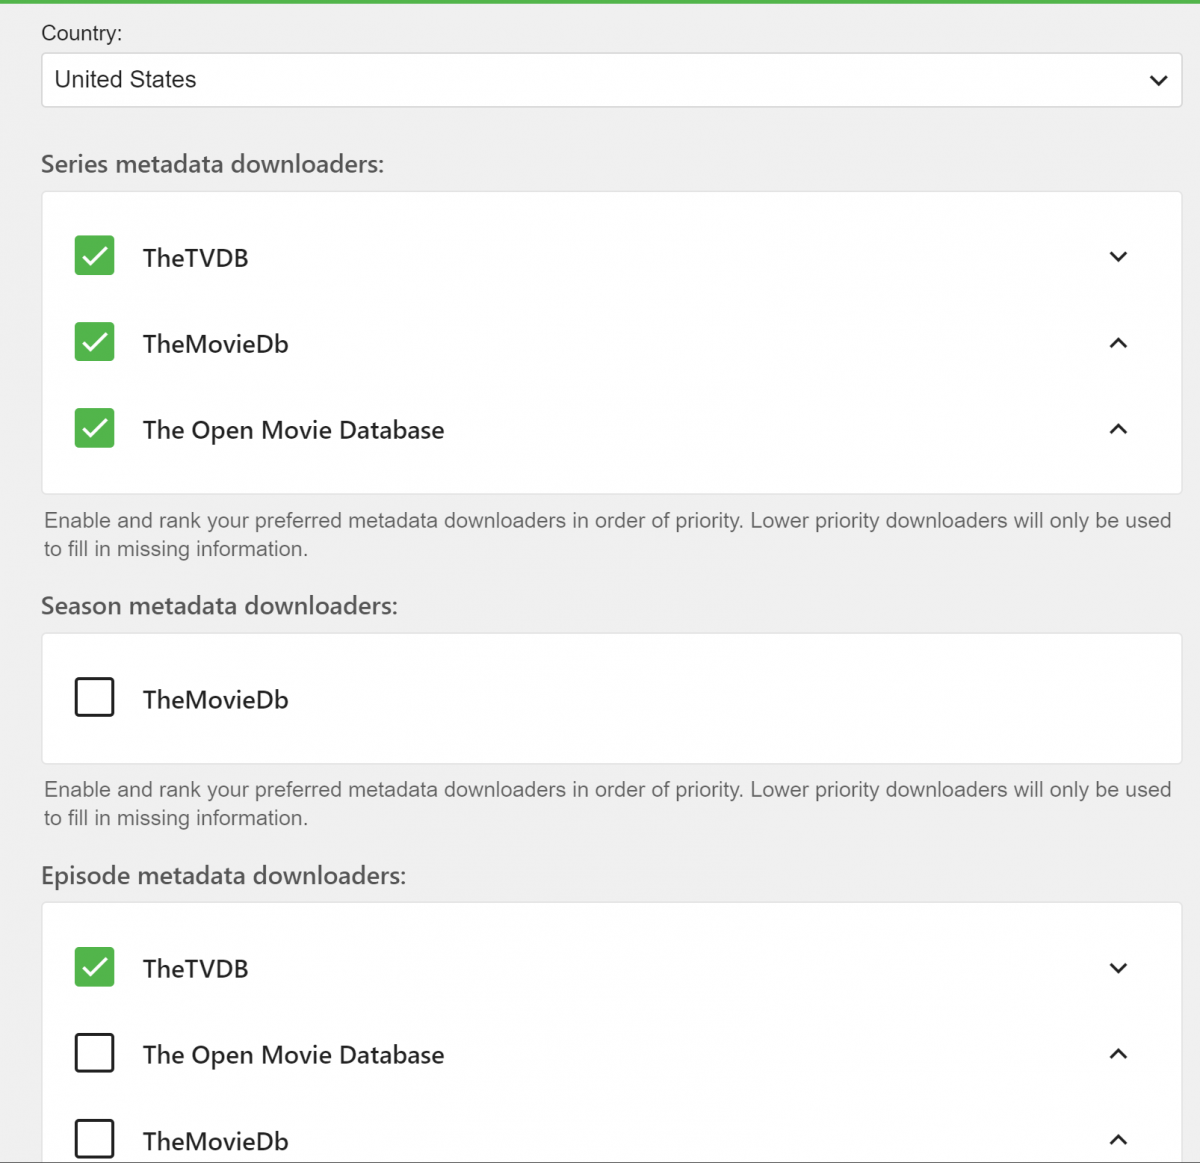Enable TheMovieDb for Episode metadata
This screenshot has width=1200, height=1163.
tap(95, 1139)
